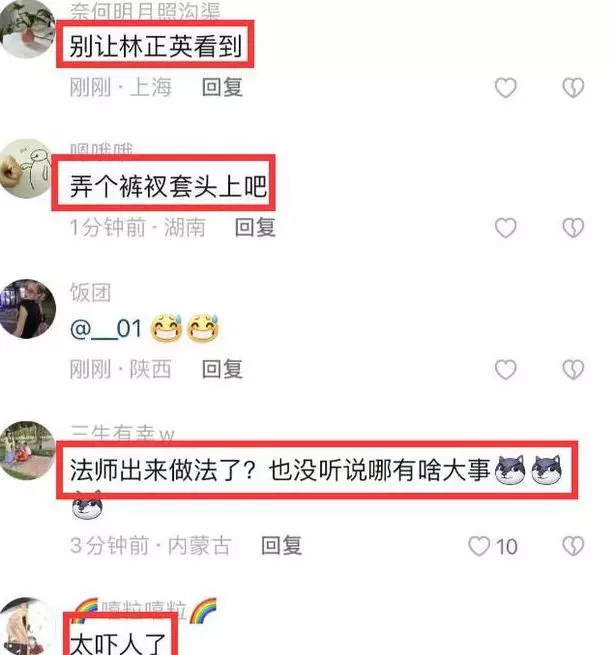The height and width of the screenshot is (655, 612).
Task: Like 饭团's comment from 陕西
Action: click(505, 370)
